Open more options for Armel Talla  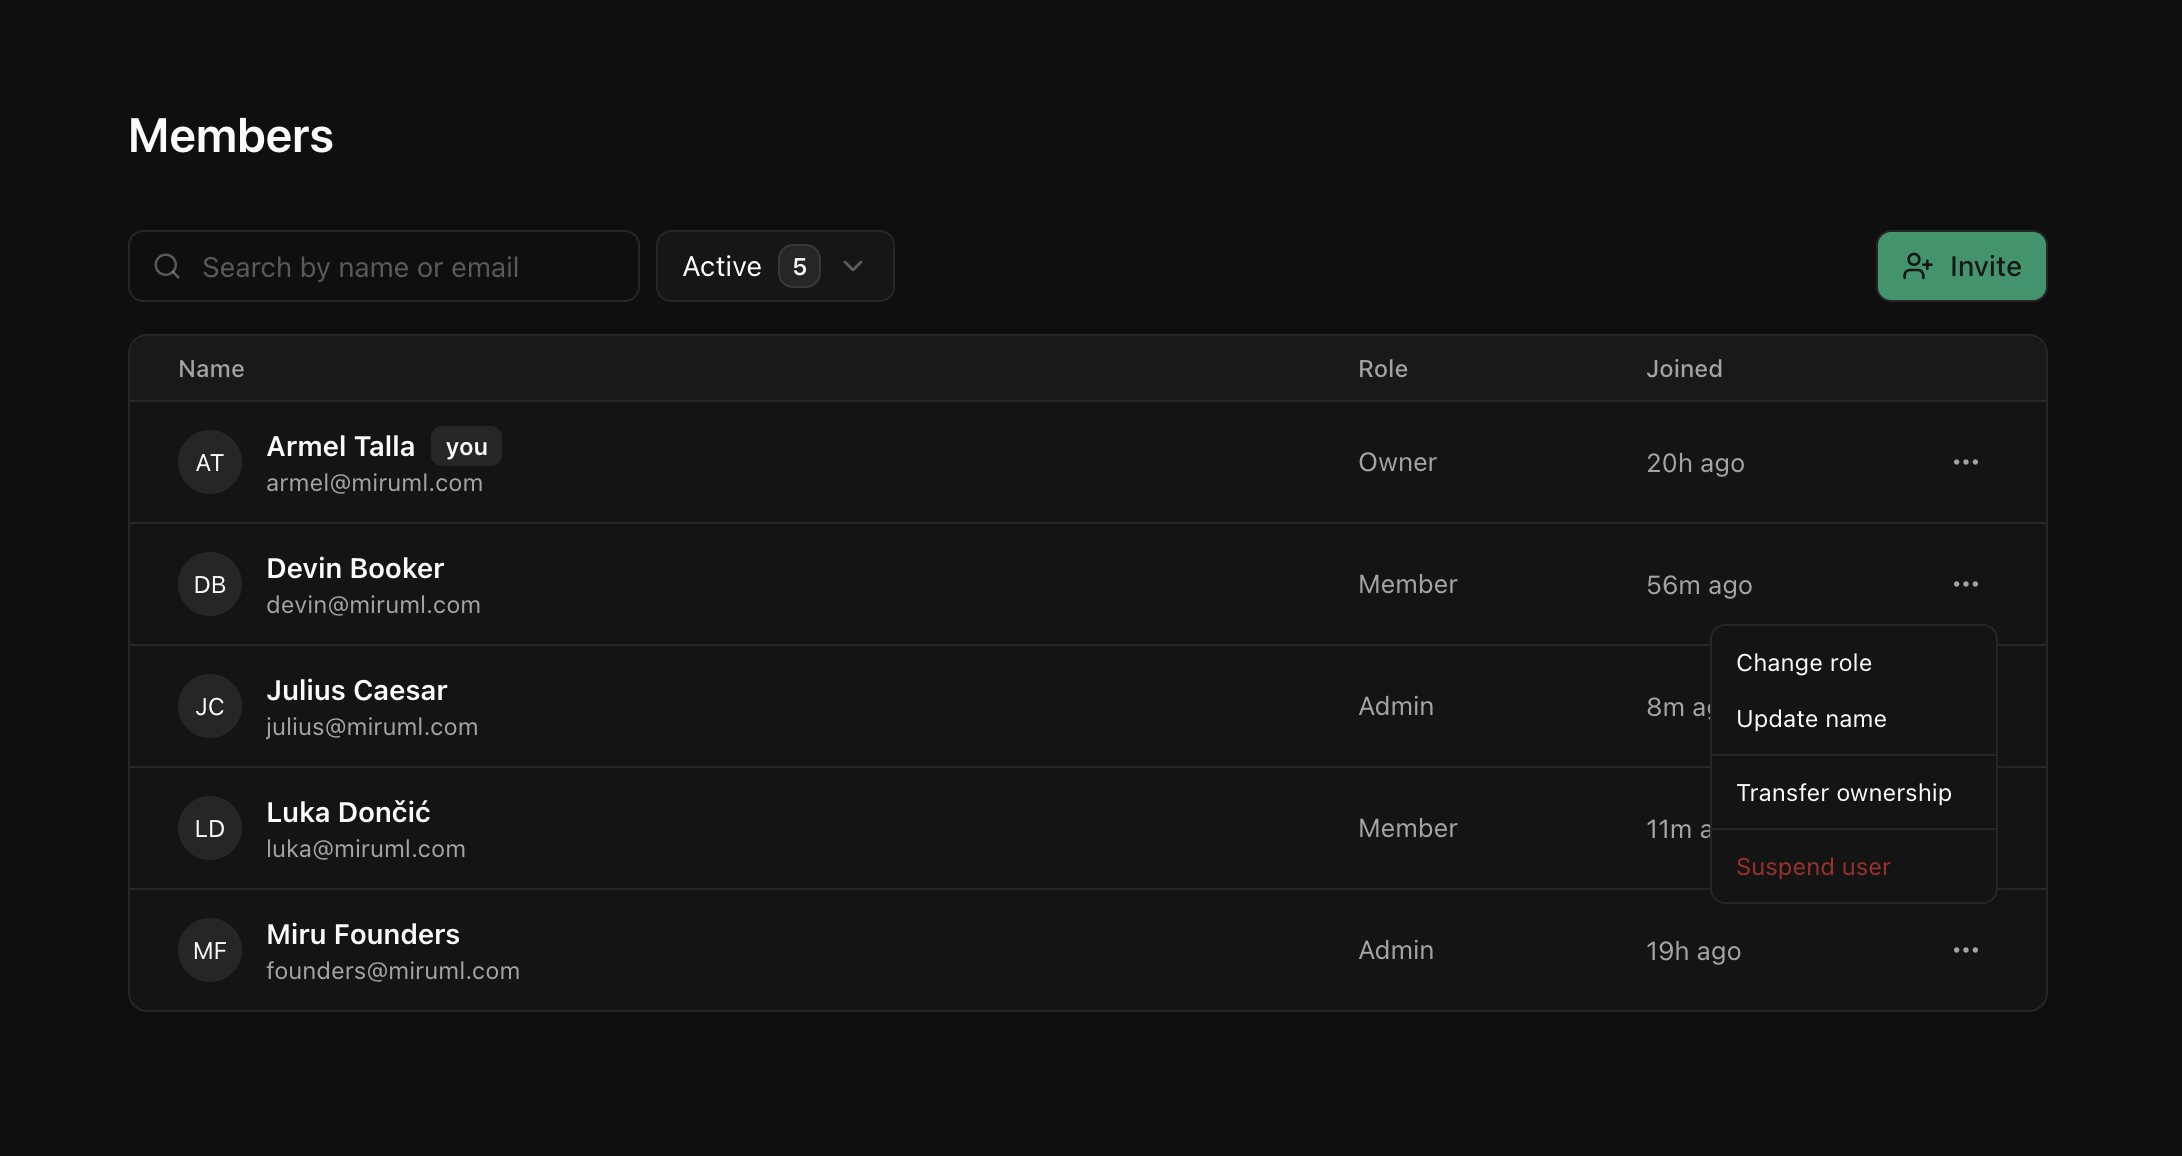tap(1965, 462)
